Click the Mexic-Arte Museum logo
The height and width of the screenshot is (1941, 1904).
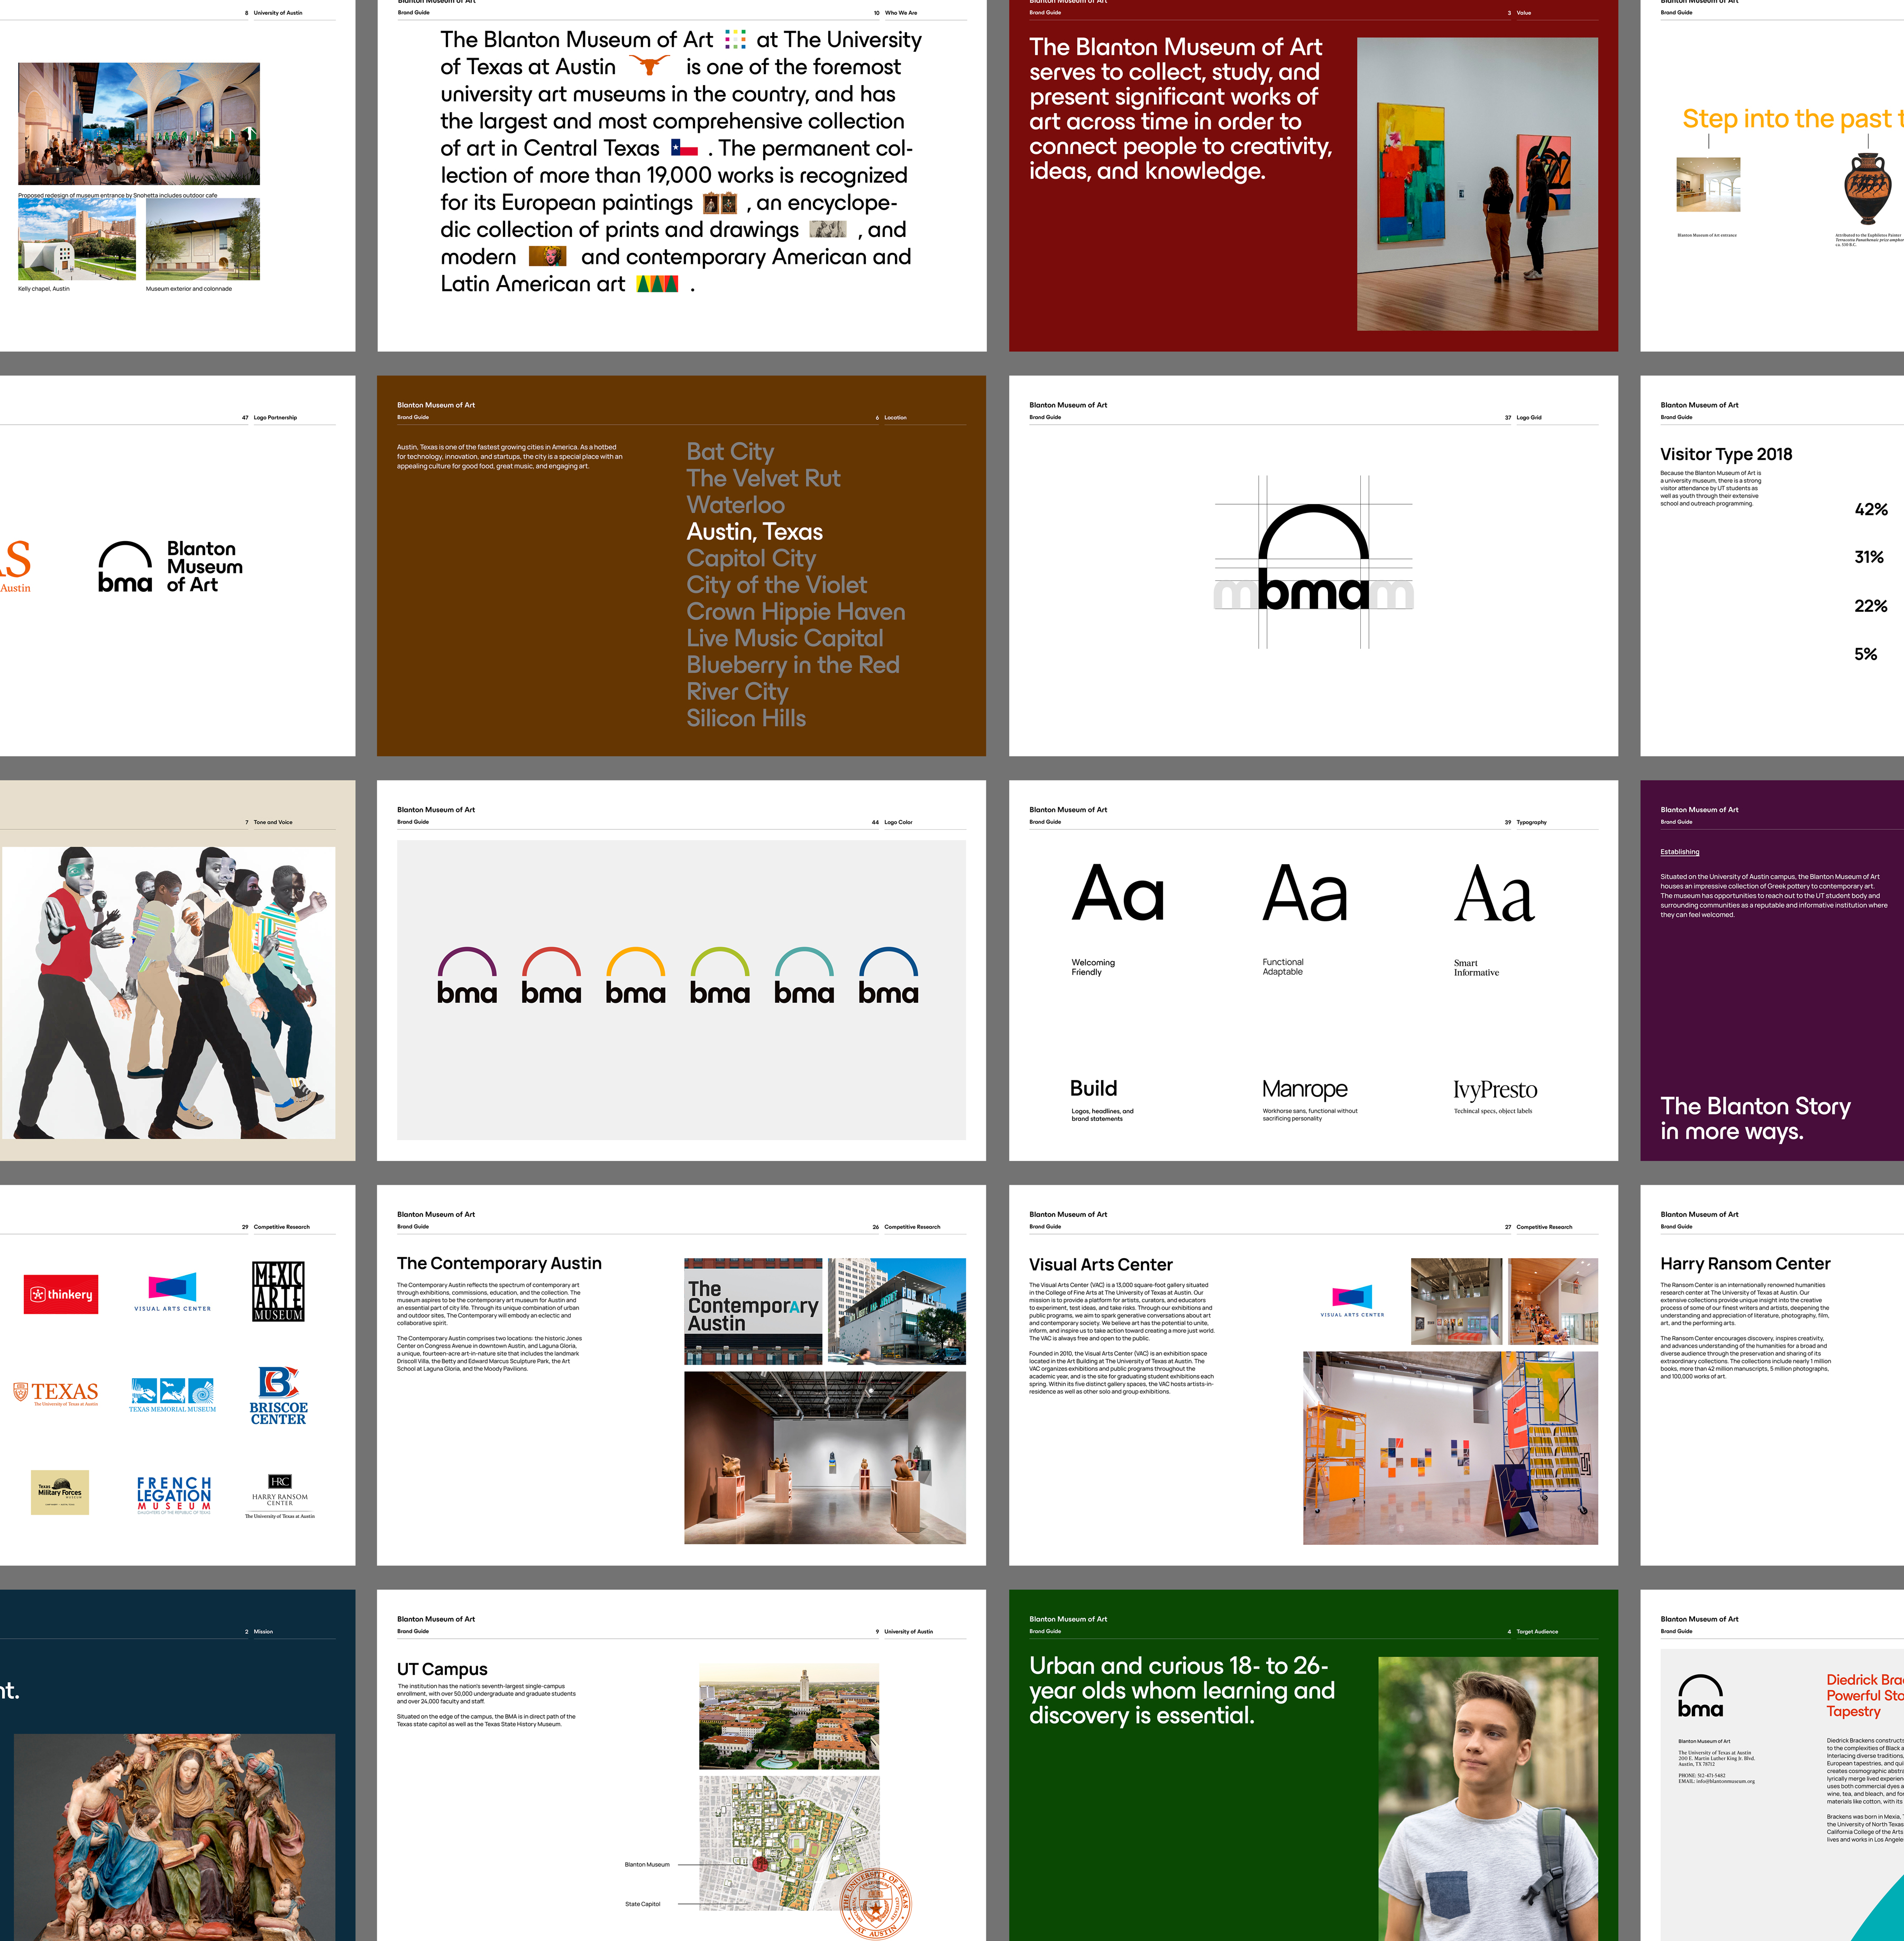pos(277,1291)
